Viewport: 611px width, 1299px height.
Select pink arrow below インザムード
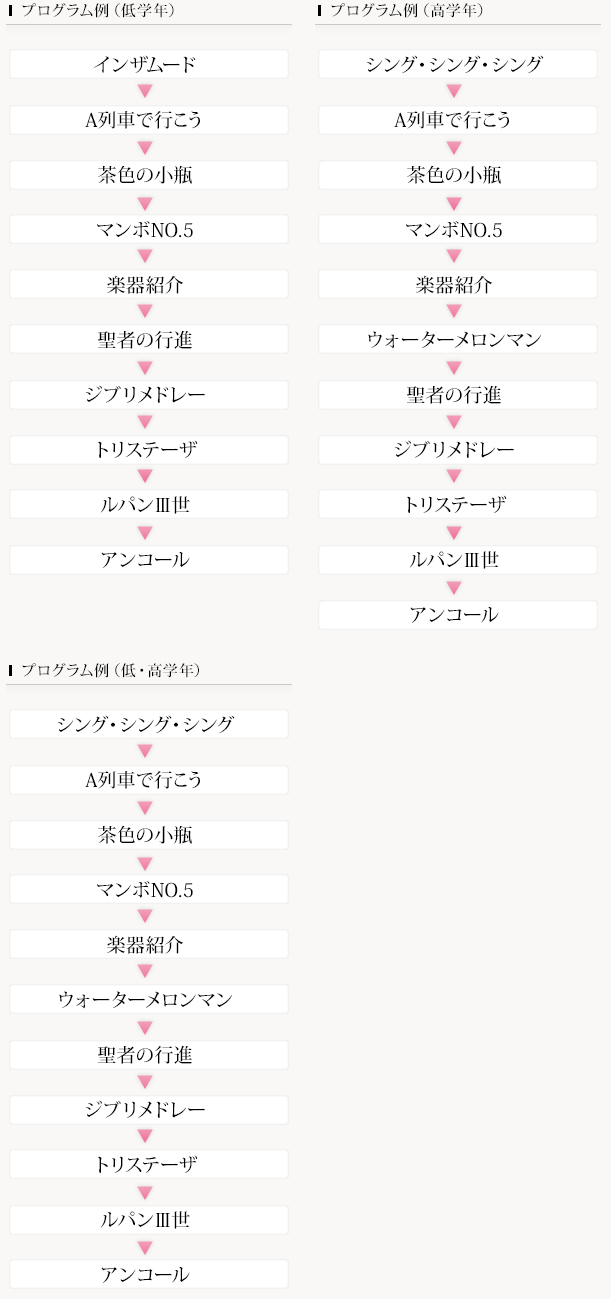click(145, 92)
